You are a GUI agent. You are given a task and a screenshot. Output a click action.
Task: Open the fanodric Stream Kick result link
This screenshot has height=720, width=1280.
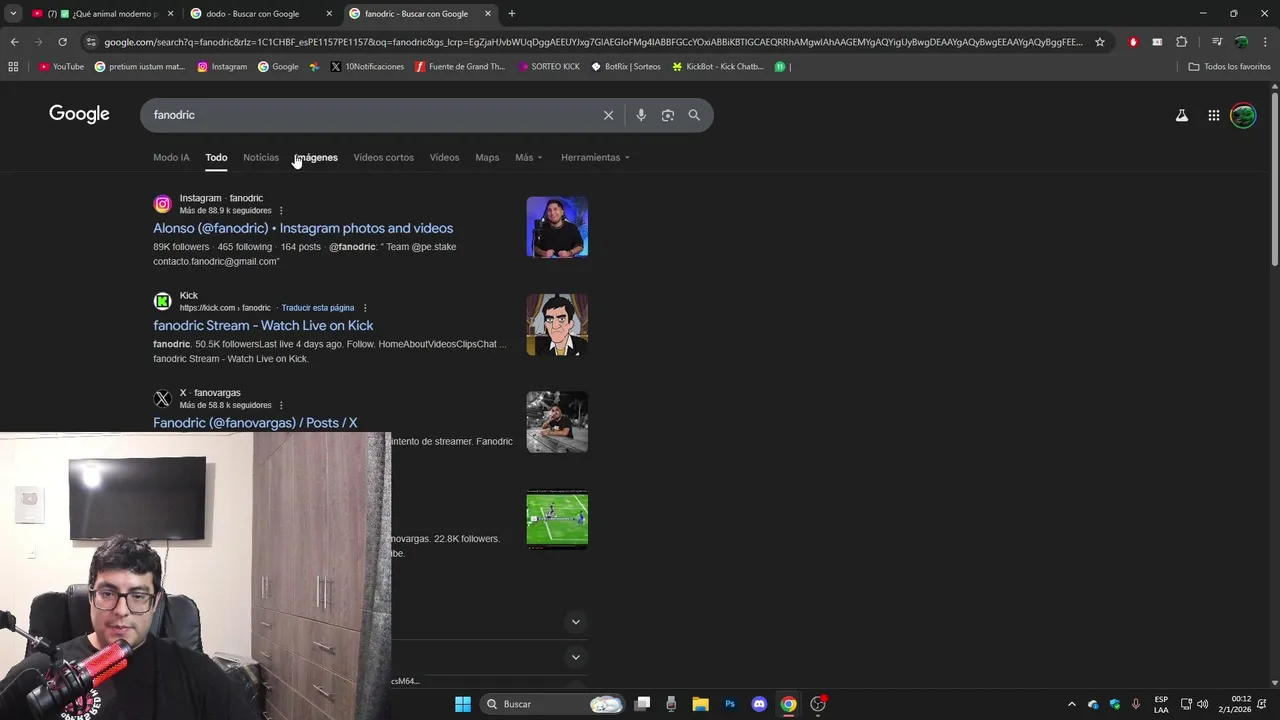pyautogui.click(x=263, y=325)
